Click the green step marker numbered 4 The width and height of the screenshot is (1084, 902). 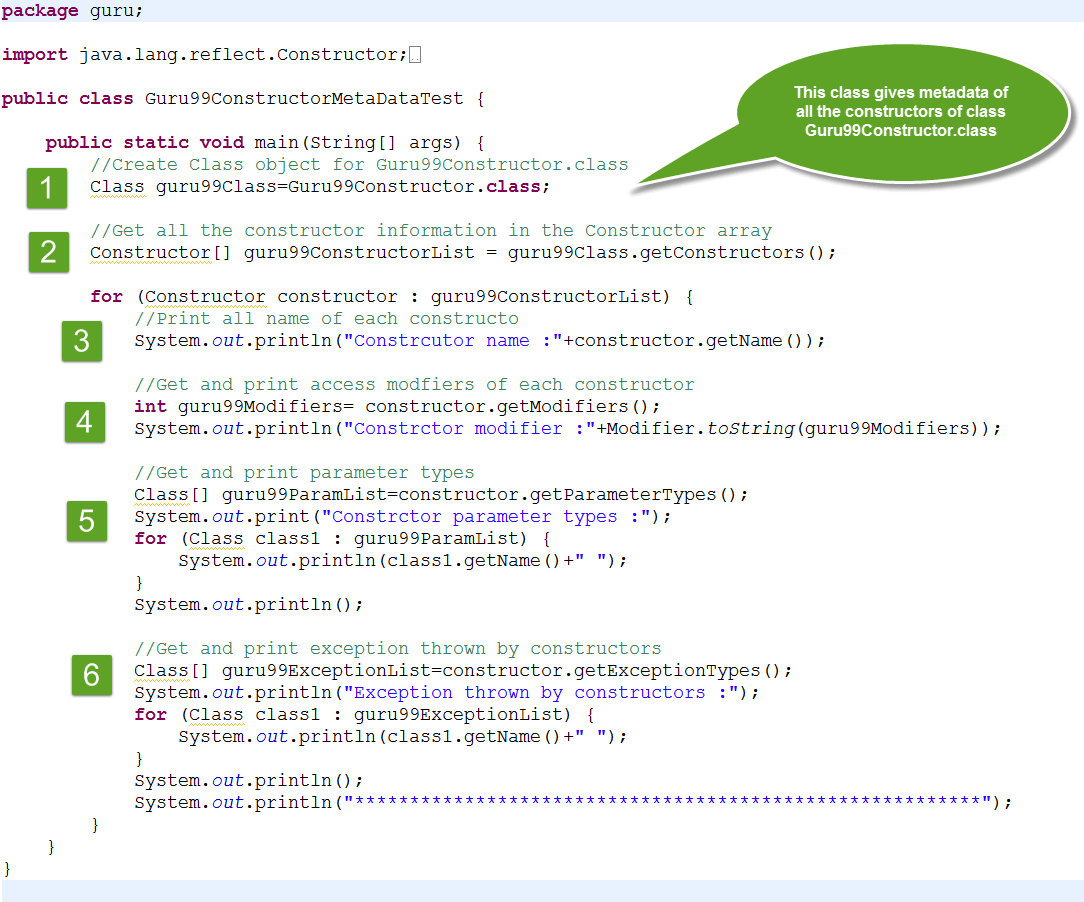point(84,422)
